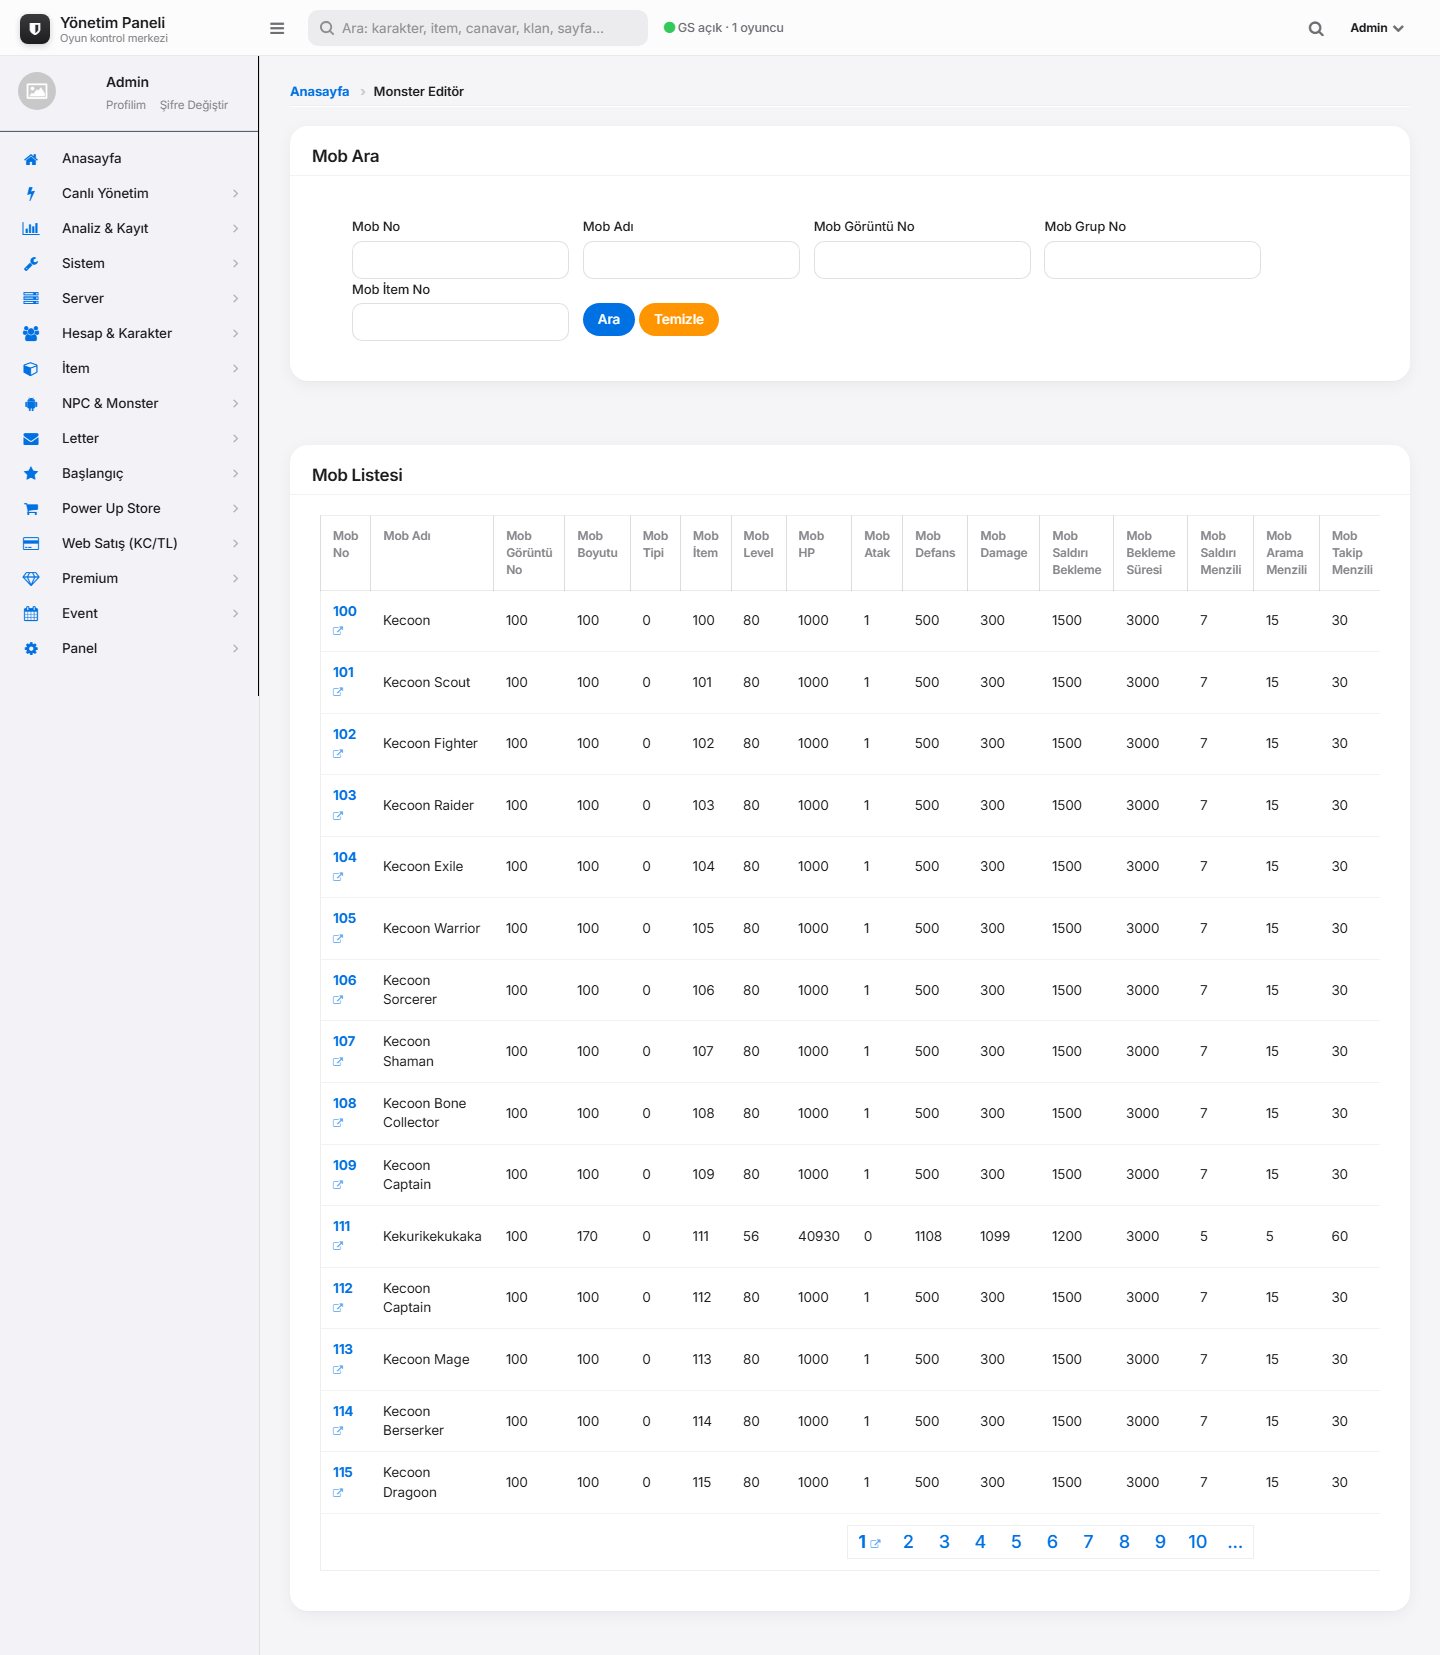The width and height of the screenshot is (1440, 1655).
Task: Click the Hesap & Karakter users icon
Action: (31, 334)
